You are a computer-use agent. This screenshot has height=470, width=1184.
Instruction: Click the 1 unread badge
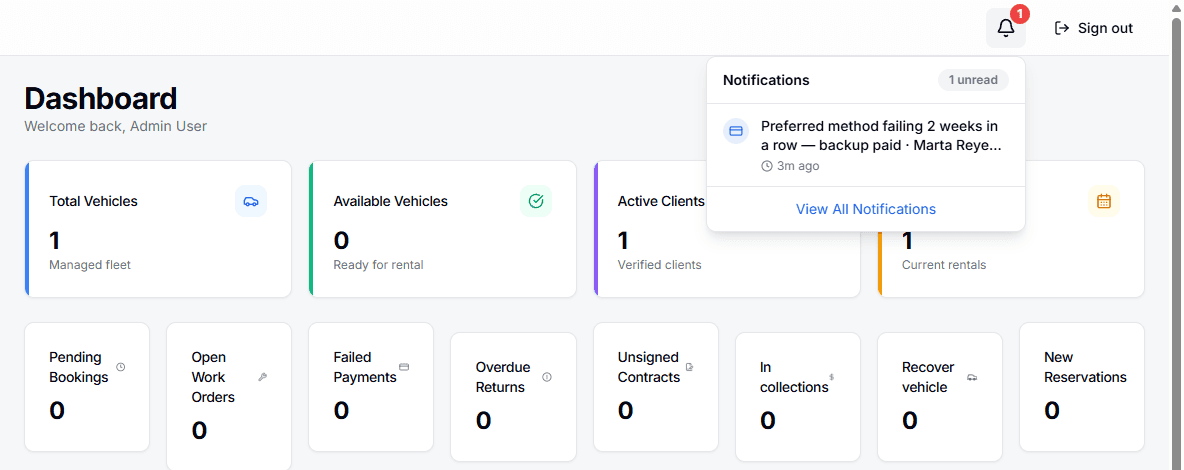pyautogui.click(x=973, y=80)
